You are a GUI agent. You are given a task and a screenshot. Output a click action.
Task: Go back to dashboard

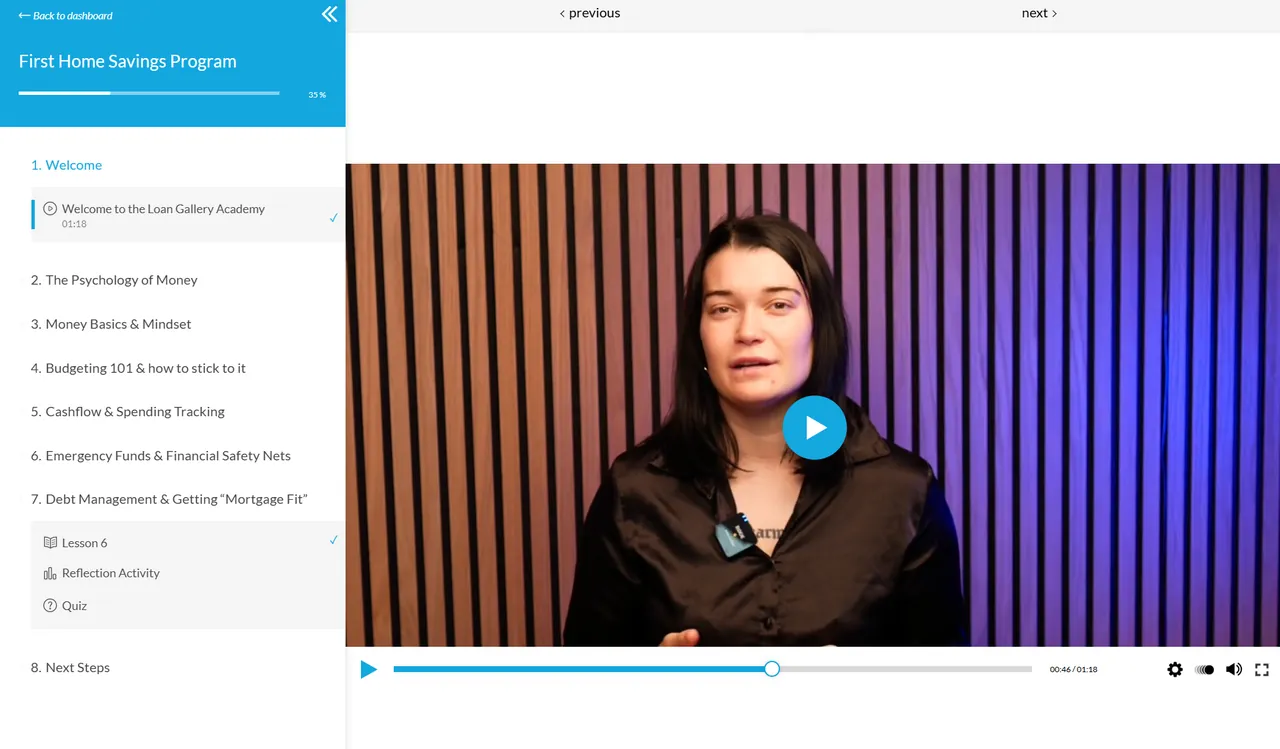(x=65, y=15)
